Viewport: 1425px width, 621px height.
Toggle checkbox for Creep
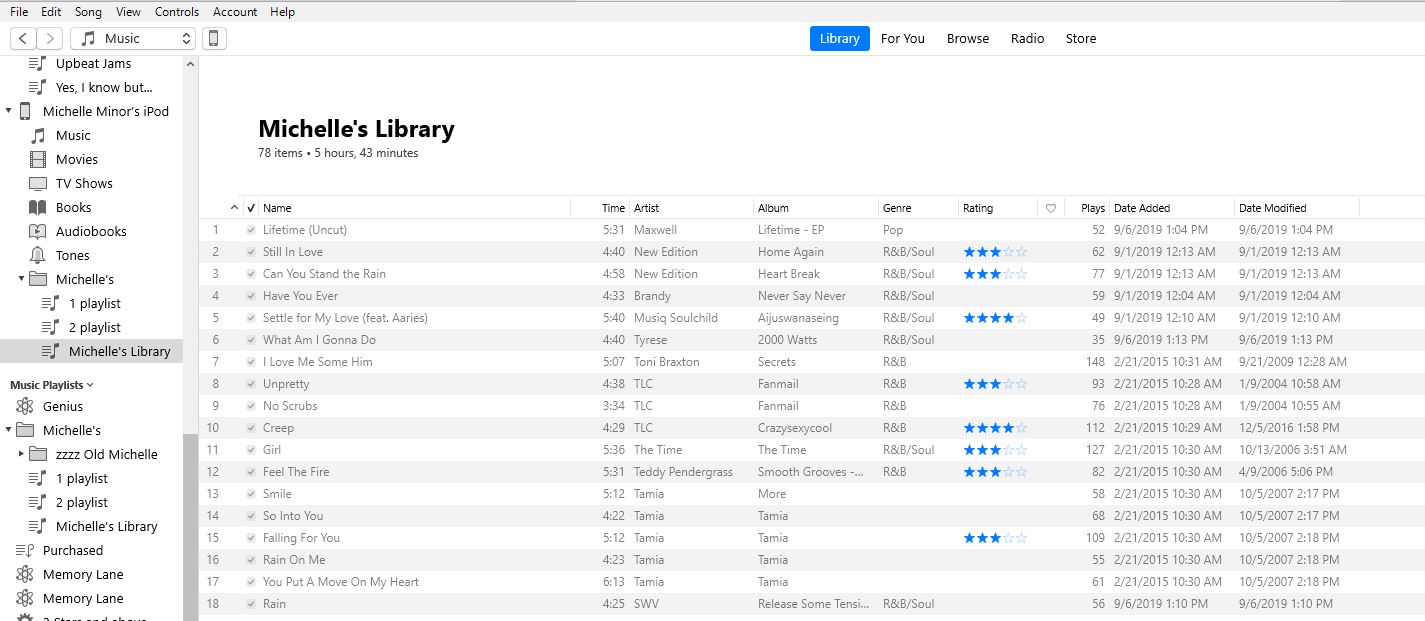tap(251, 428)
